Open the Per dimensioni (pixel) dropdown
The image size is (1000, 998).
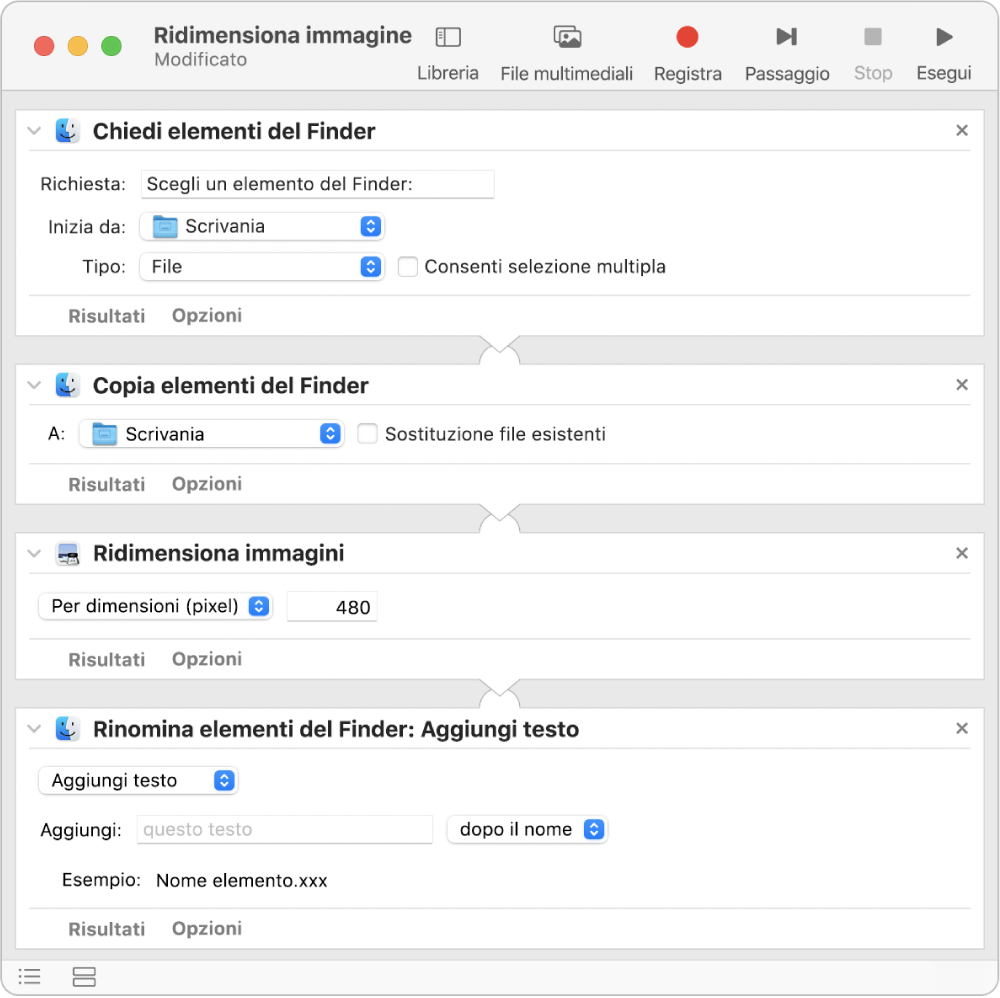pyautogui.click(x=155, y=607)
